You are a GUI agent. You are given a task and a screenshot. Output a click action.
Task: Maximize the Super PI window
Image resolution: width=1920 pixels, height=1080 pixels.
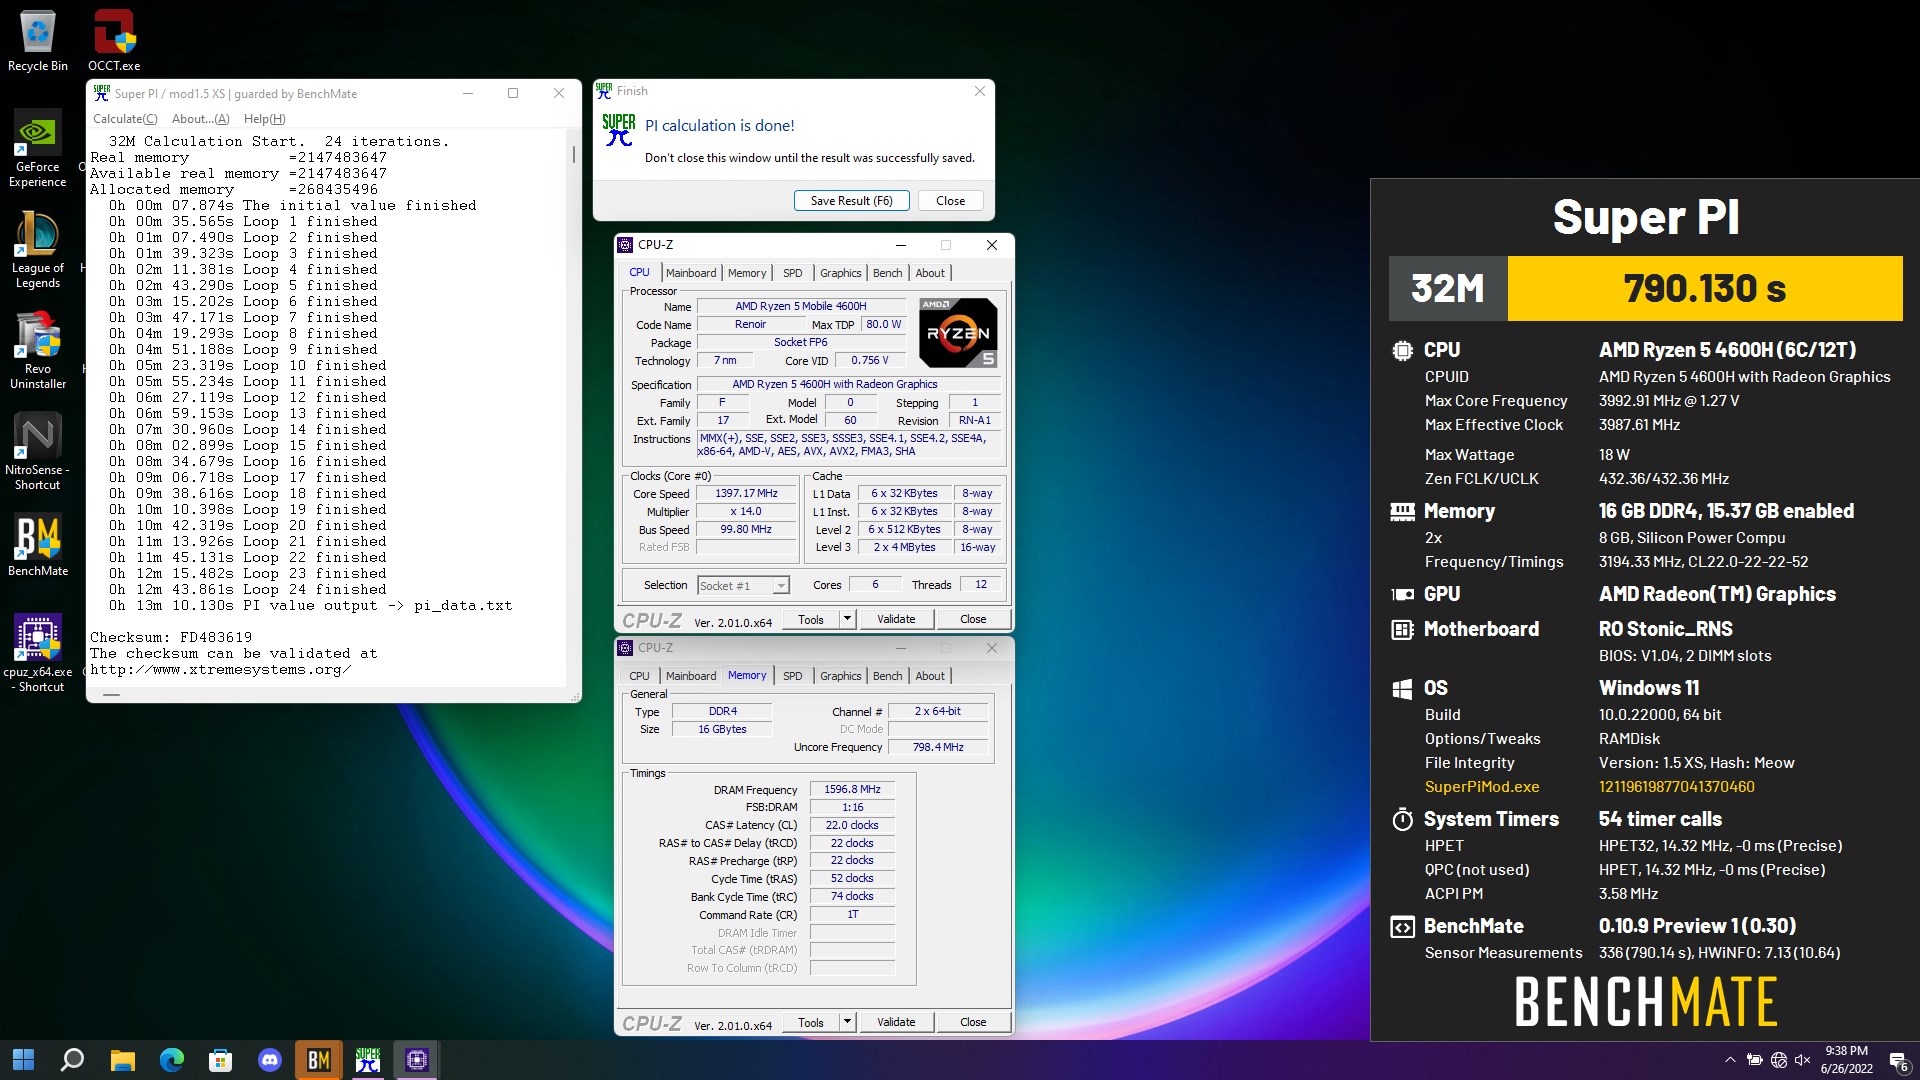[513, 93]
